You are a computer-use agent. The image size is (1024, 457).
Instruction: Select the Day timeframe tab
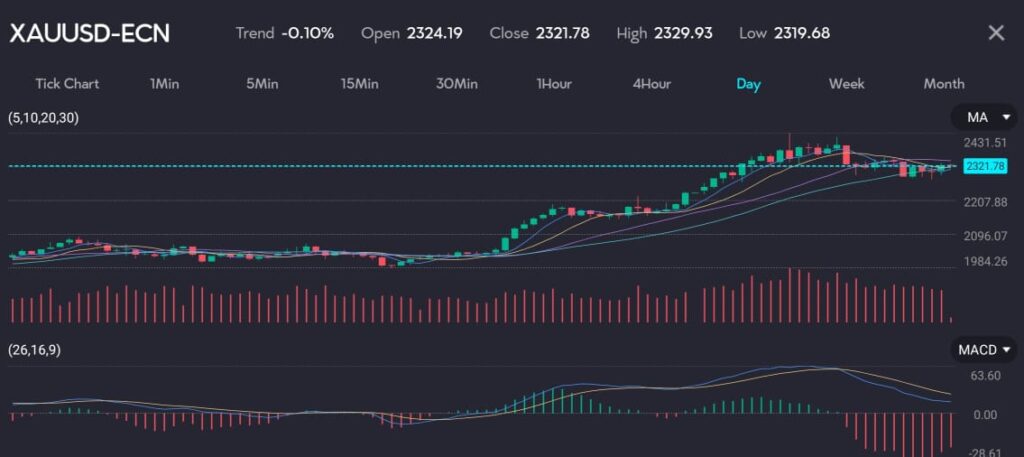748,84
